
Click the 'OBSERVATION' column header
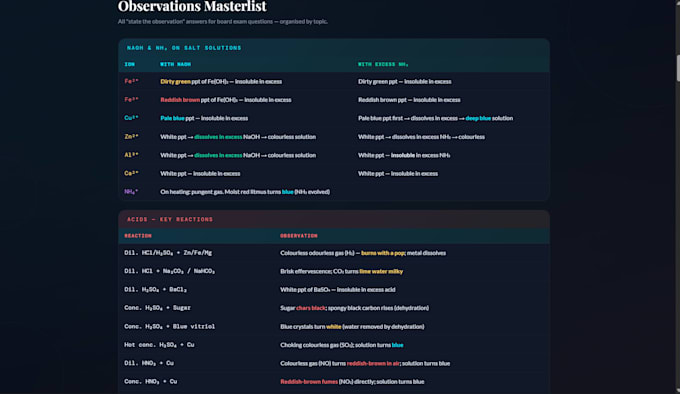[x=299, y=236]
